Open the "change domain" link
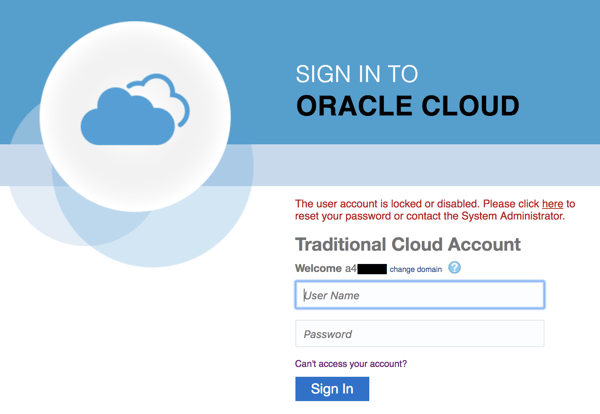The width and height of the screenshot is (600, 414). click(x=415, y=269)
